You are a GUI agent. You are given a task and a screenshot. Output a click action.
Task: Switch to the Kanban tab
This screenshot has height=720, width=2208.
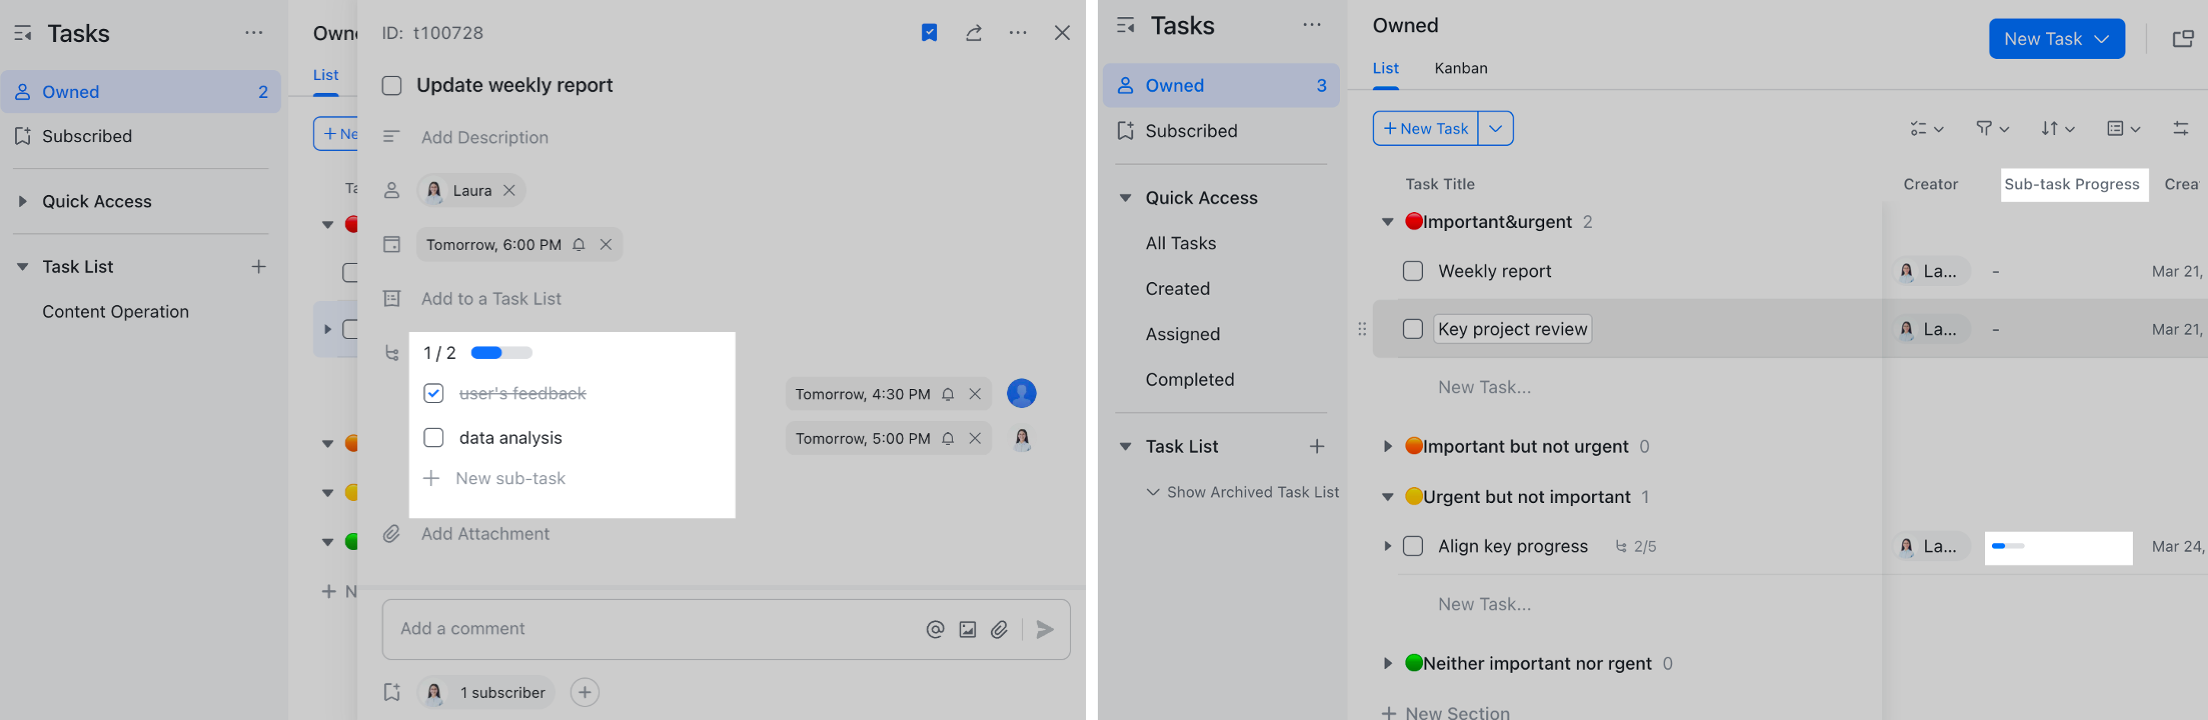tap(1460, 68)
